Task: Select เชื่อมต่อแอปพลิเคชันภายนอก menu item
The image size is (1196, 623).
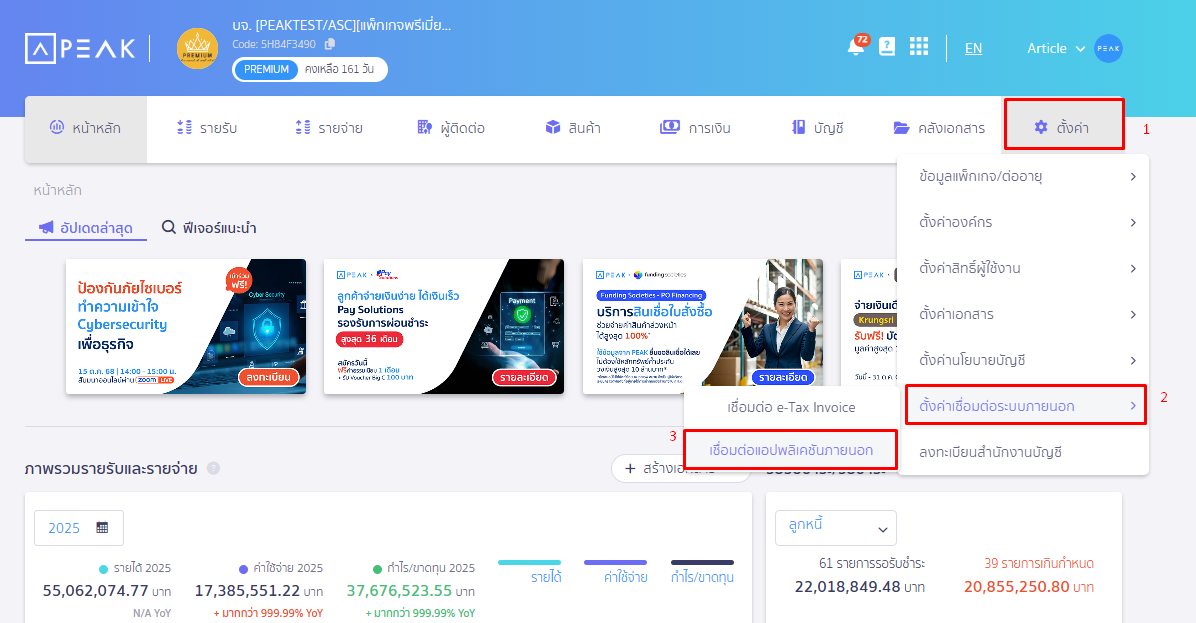Action: tap(790, 450)
